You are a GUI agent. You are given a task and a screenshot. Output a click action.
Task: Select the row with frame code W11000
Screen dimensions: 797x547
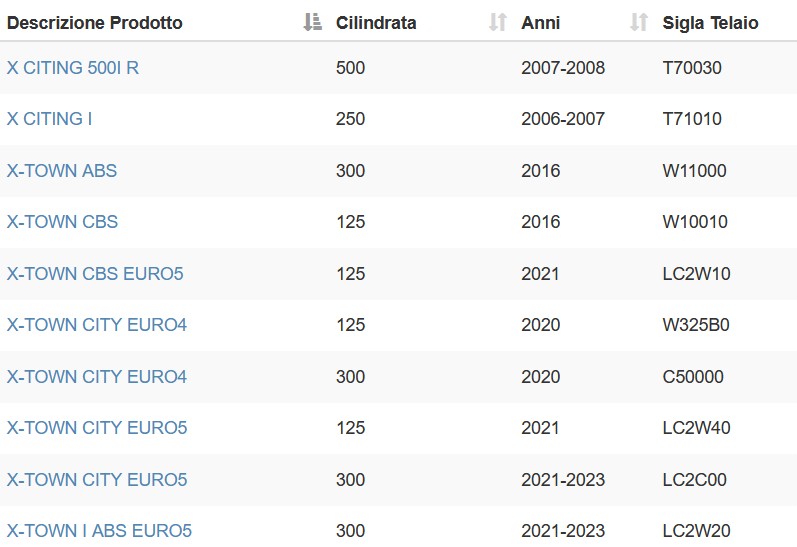(398, 171)
